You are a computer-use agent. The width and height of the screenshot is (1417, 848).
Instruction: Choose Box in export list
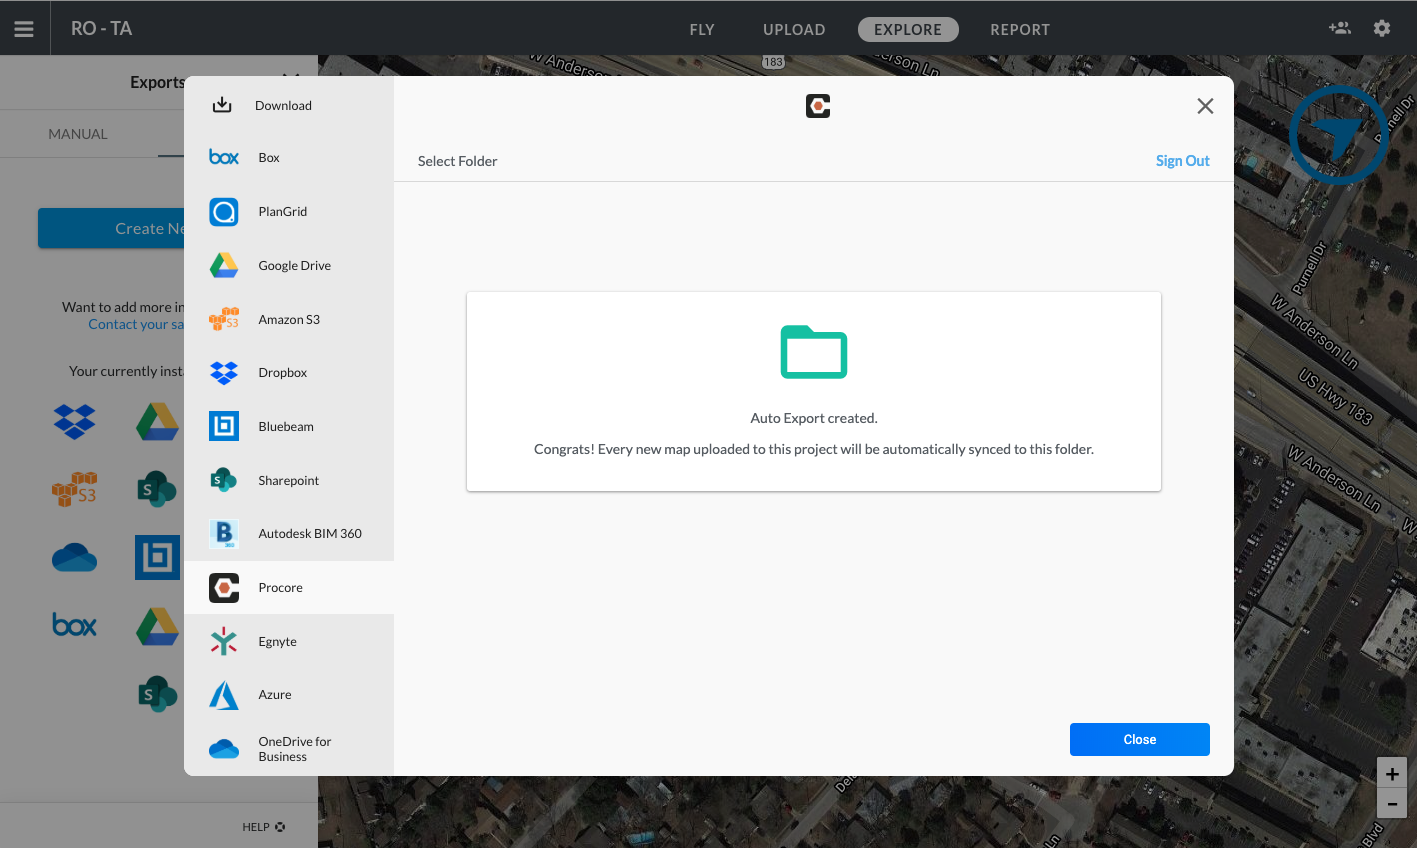(x=289, y=158)
